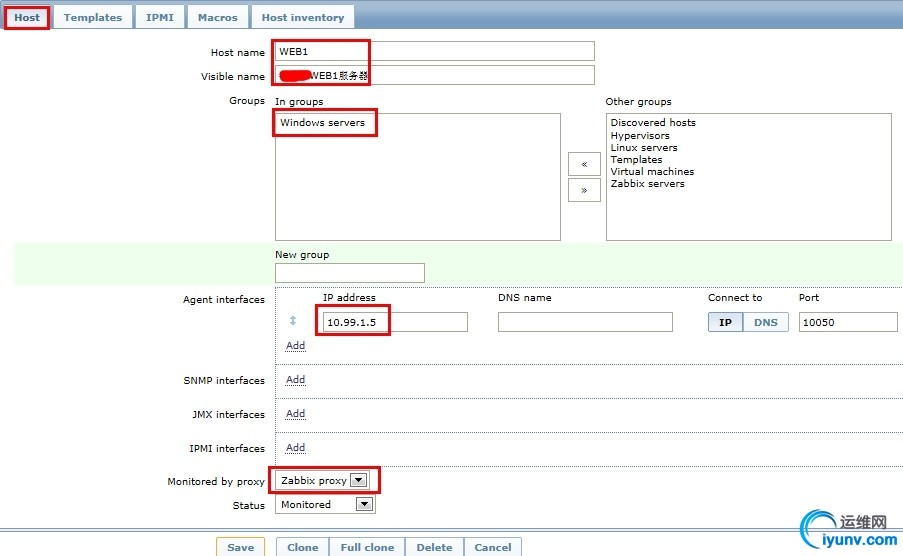Open the Status dropdown showing Monitored
The height and width of the screenshot is (556, 903).
pos(325,504)
